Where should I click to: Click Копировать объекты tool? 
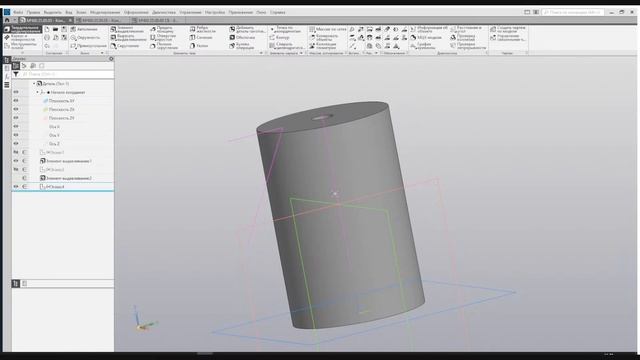pyautogui.click(x=324, y=38)
